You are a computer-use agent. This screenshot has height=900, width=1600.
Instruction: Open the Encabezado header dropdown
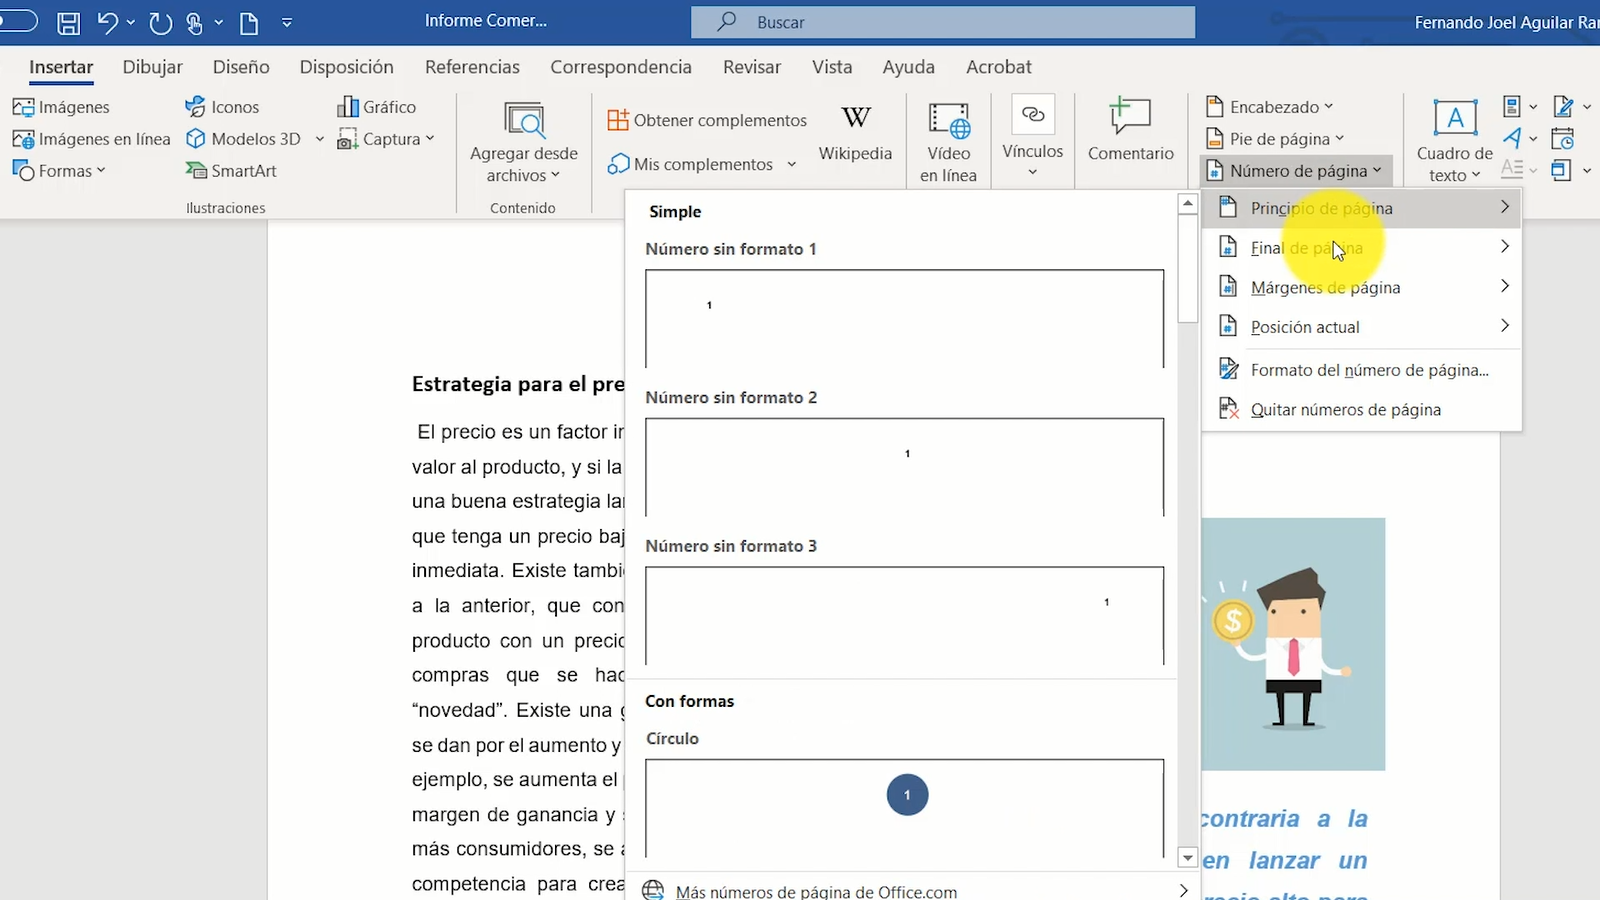pyautogui.click(x=1270, y=107)
